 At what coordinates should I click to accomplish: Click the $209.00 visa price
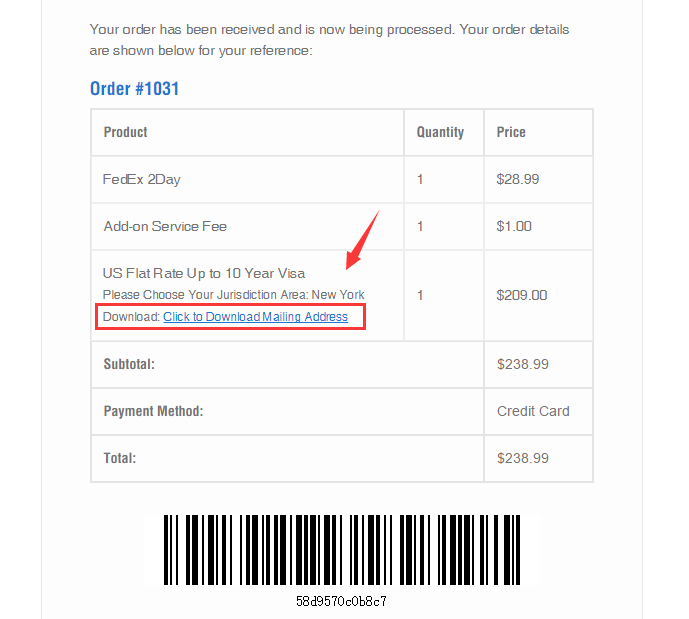point(522,295)
